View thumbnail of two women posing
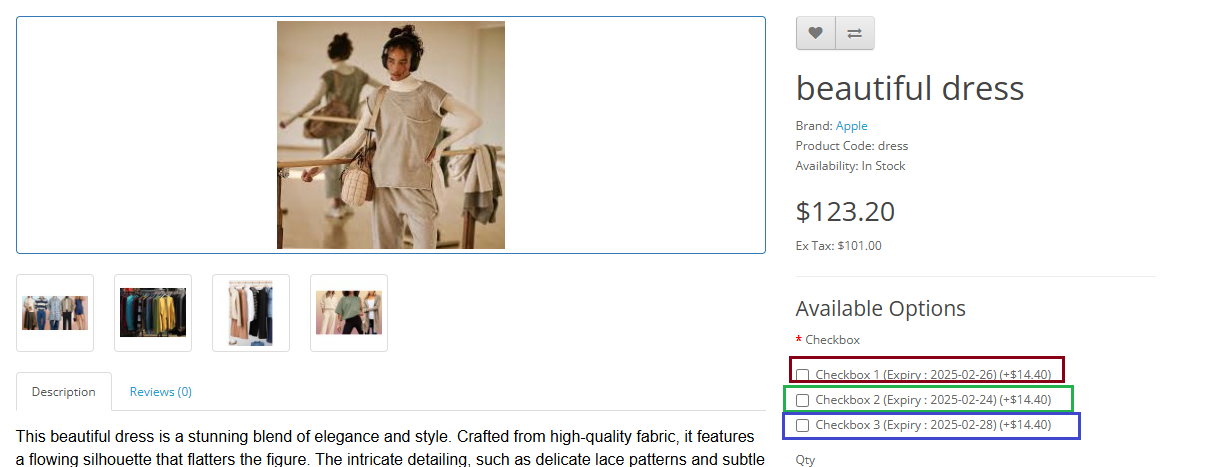The height and width of the screenshot is (467, 1206). point(349,313)
